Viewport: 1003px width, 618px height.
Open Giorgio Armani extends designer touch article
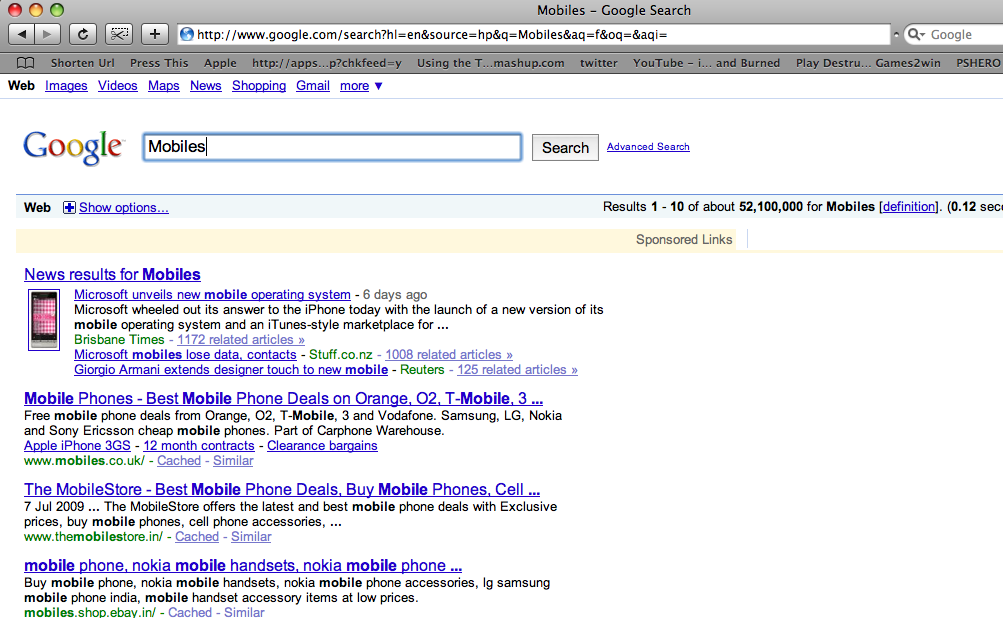click(231, 370)
